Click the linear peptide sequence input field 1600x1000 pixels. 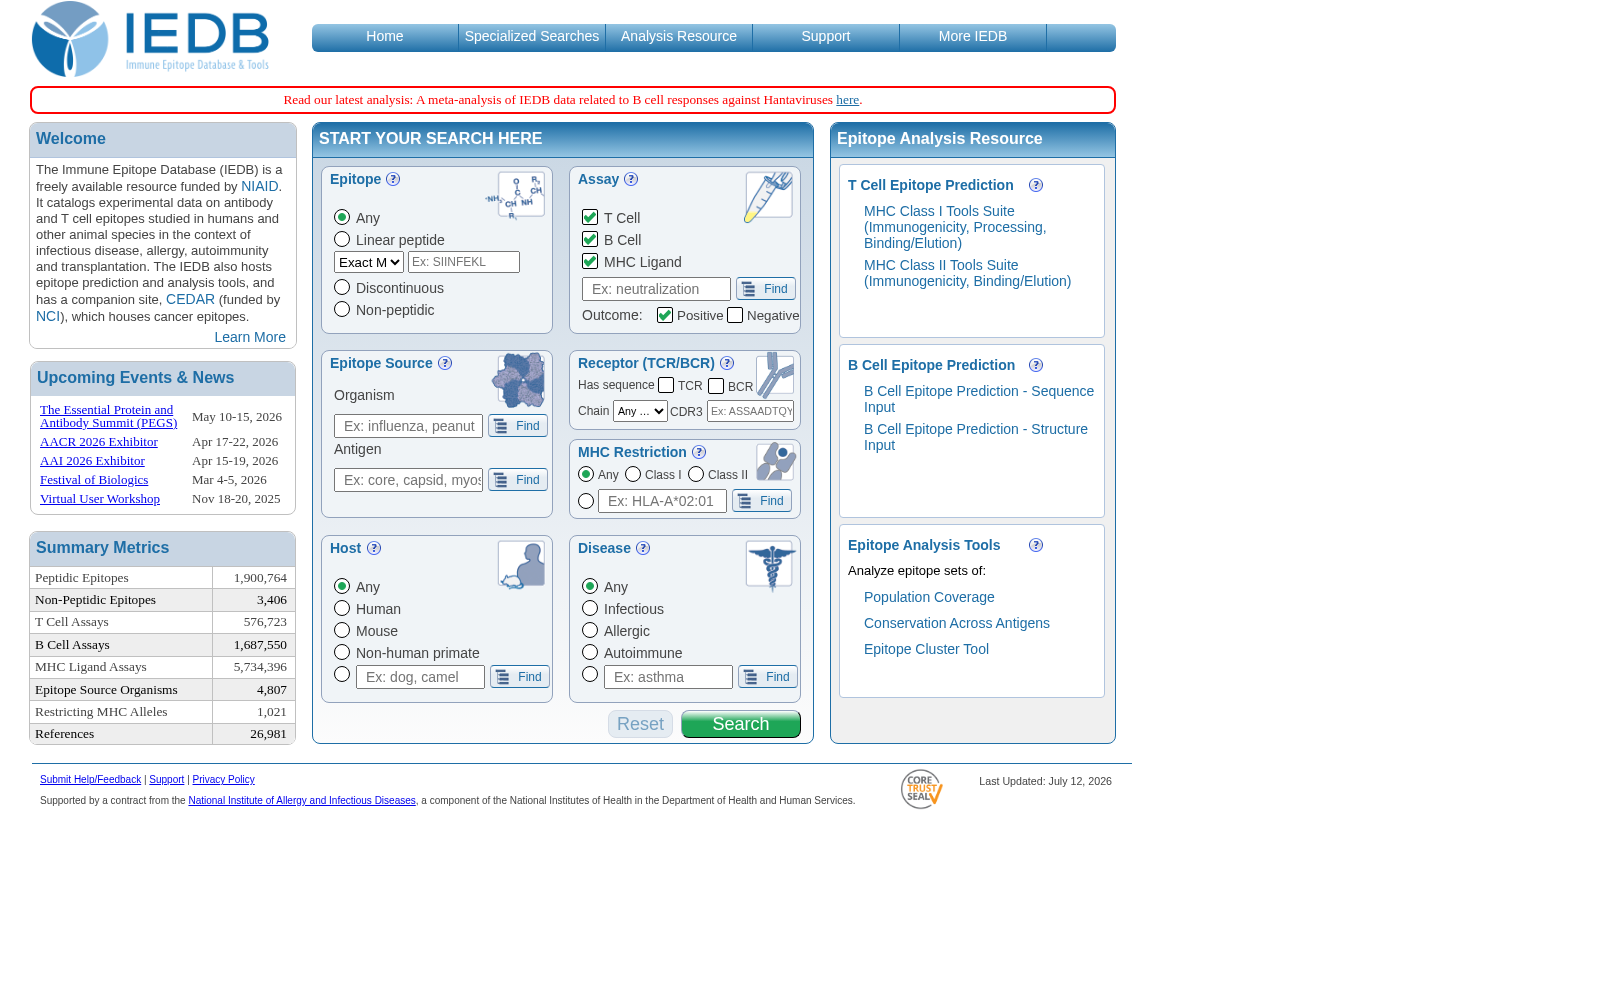464,262
